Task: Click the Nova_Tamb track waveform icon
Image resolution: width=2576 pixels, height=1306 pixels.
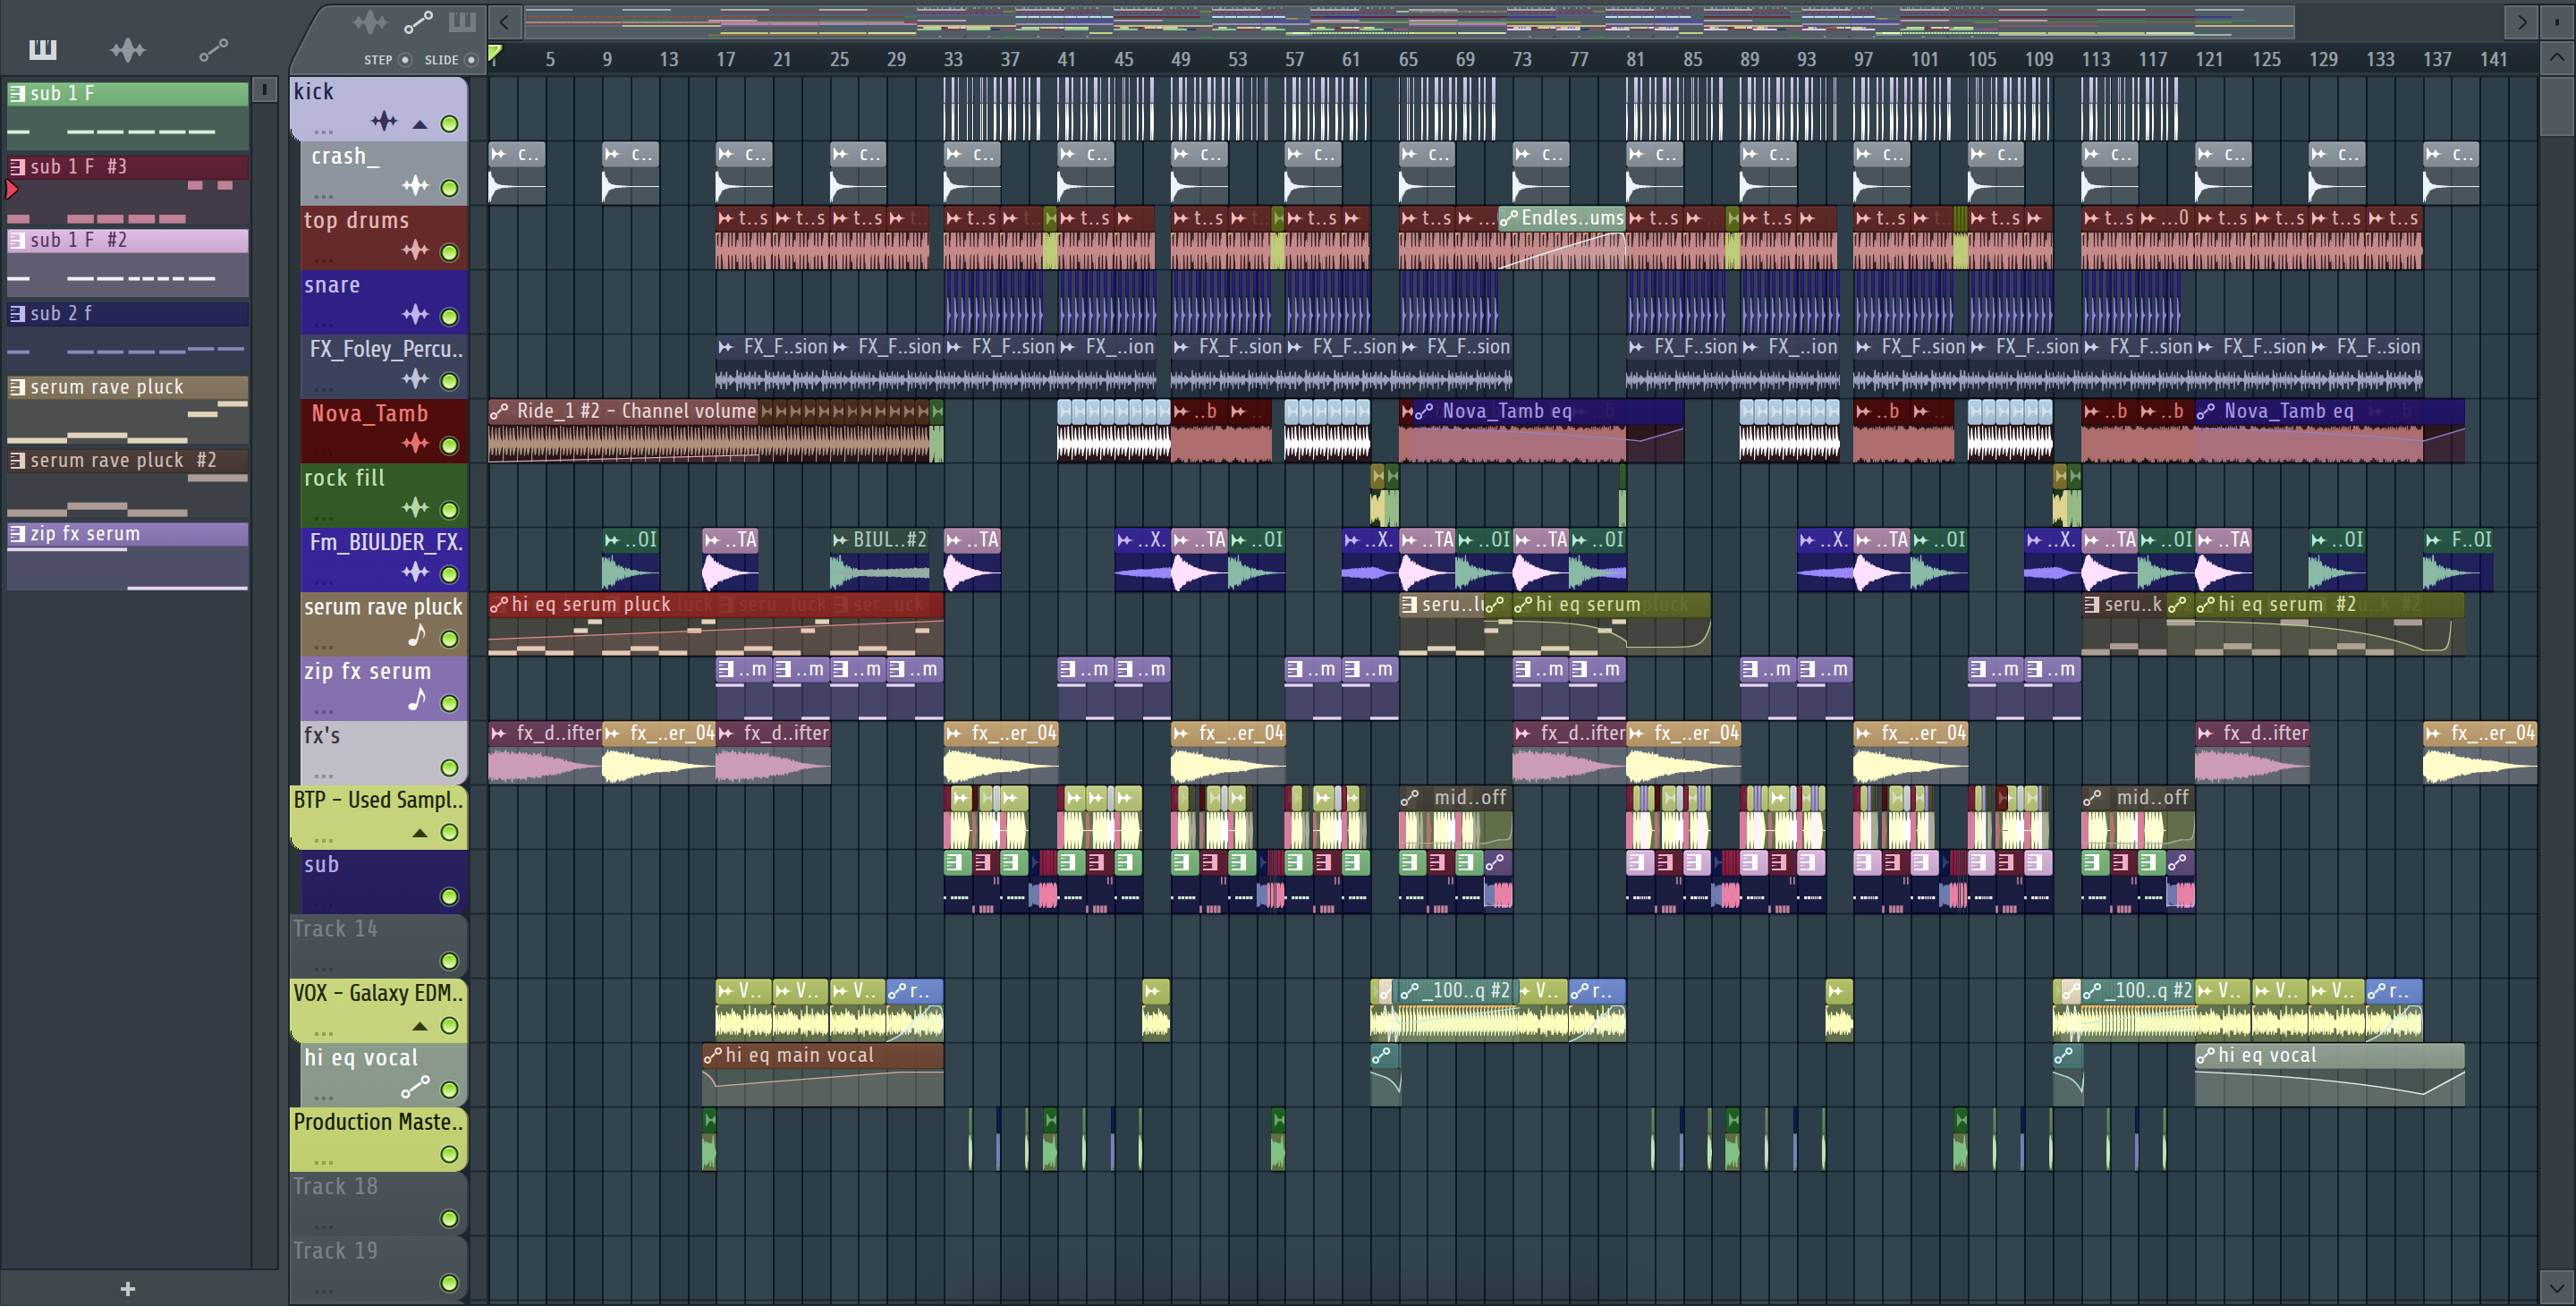Action: tap(415, 443)
